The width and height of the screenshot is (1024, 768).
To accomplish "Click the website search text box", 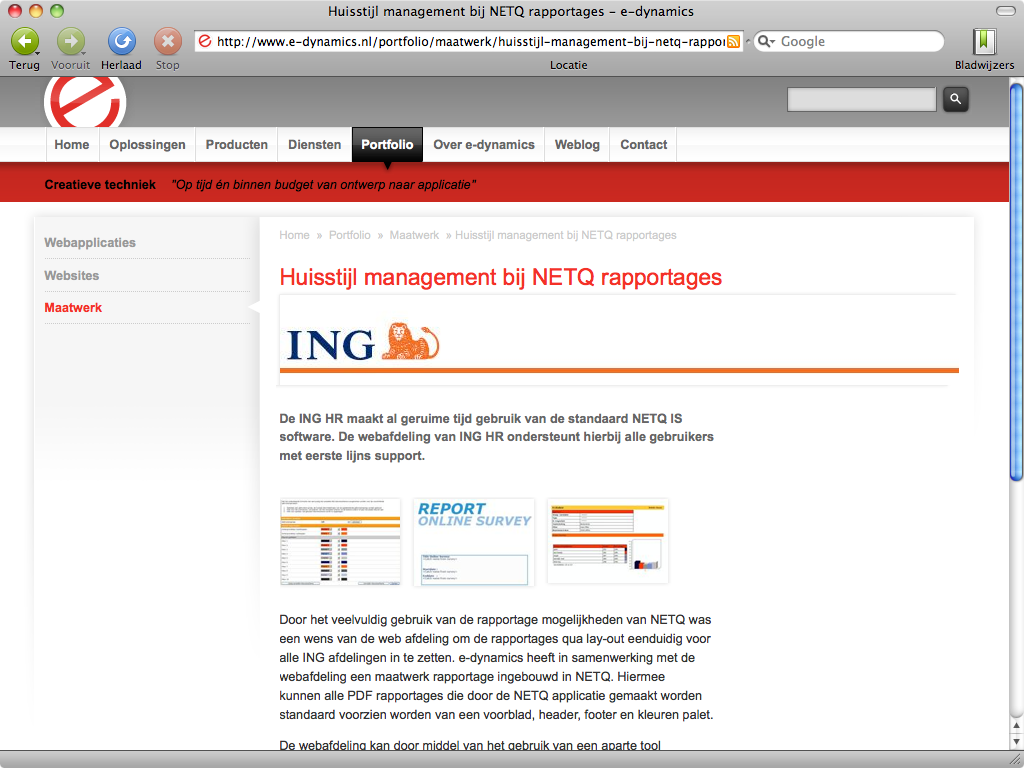I will coord(861,99).
